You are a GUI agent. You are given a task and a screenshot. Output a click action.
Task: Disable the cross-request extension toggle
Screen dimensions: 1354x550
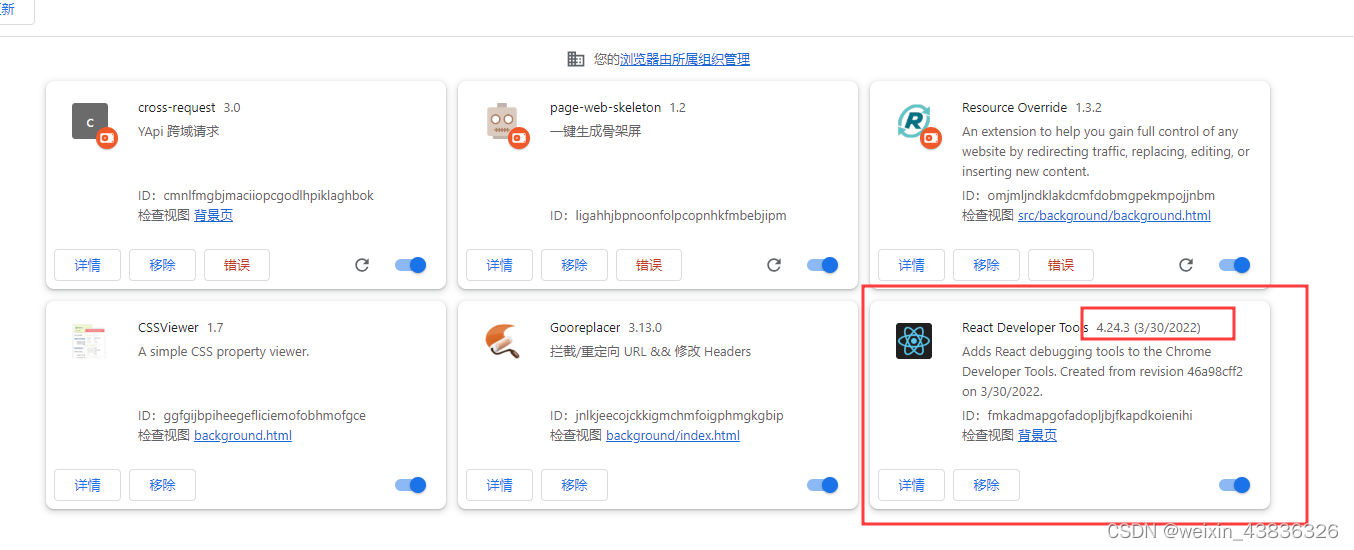click(x=411, y=265)
